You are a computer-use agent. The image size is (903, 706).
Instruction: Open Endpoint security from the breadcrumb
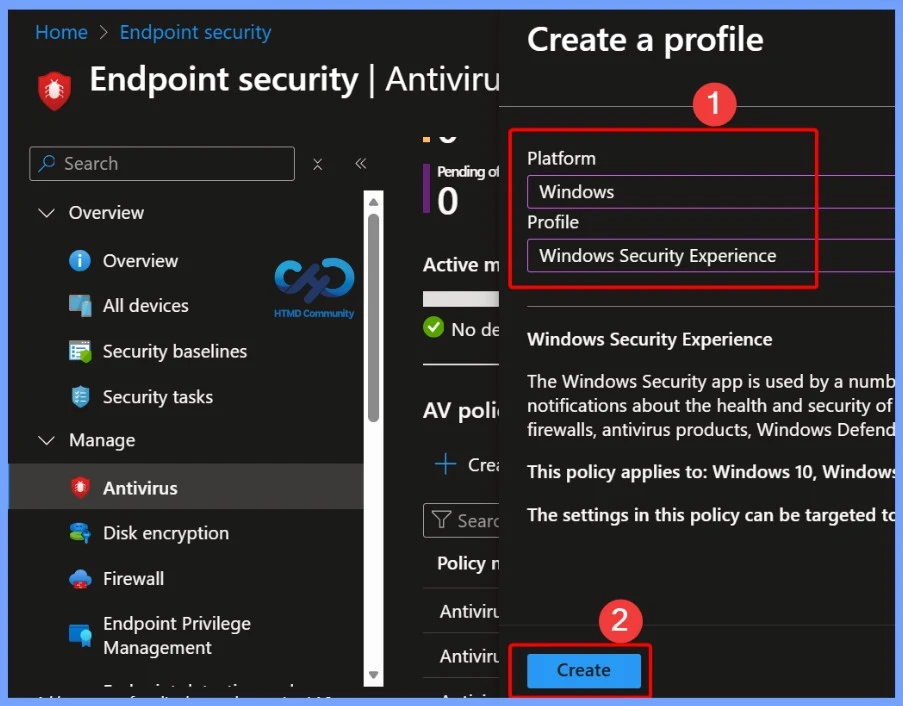(x=195, y=32)
